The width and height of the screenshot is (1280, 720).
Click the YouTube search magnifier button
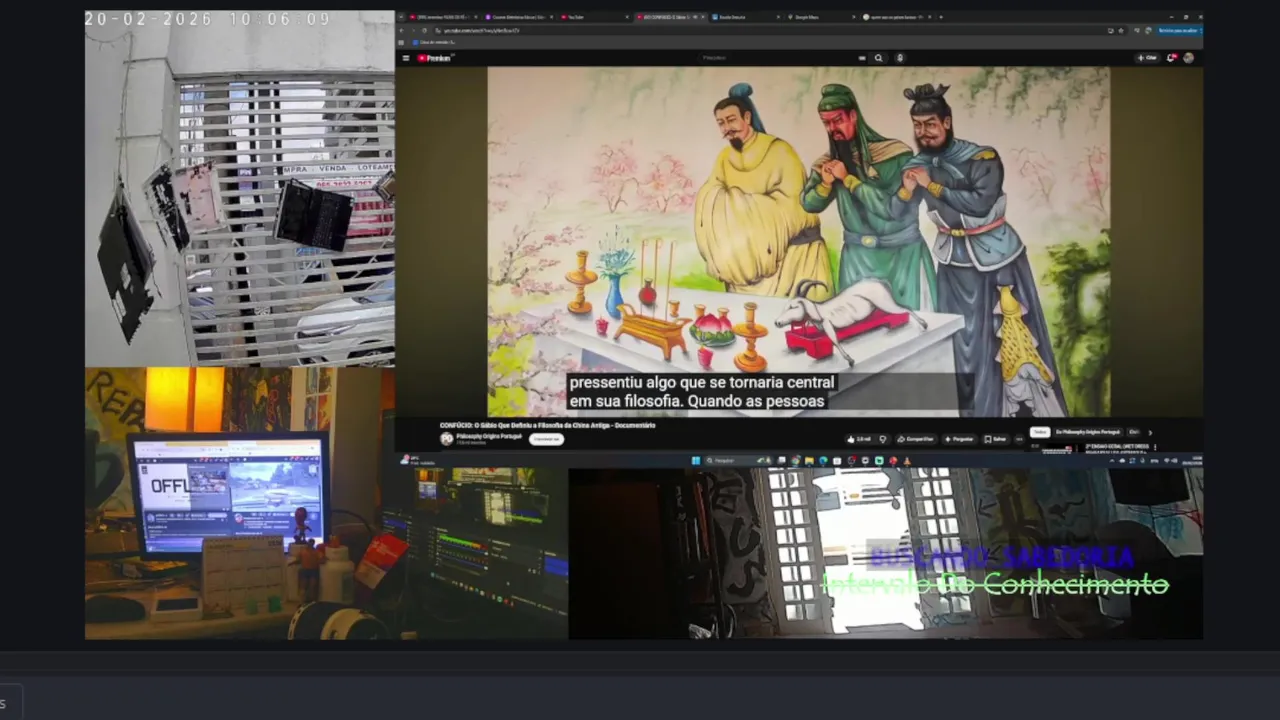pyautogui.click(x=879, y=58)
